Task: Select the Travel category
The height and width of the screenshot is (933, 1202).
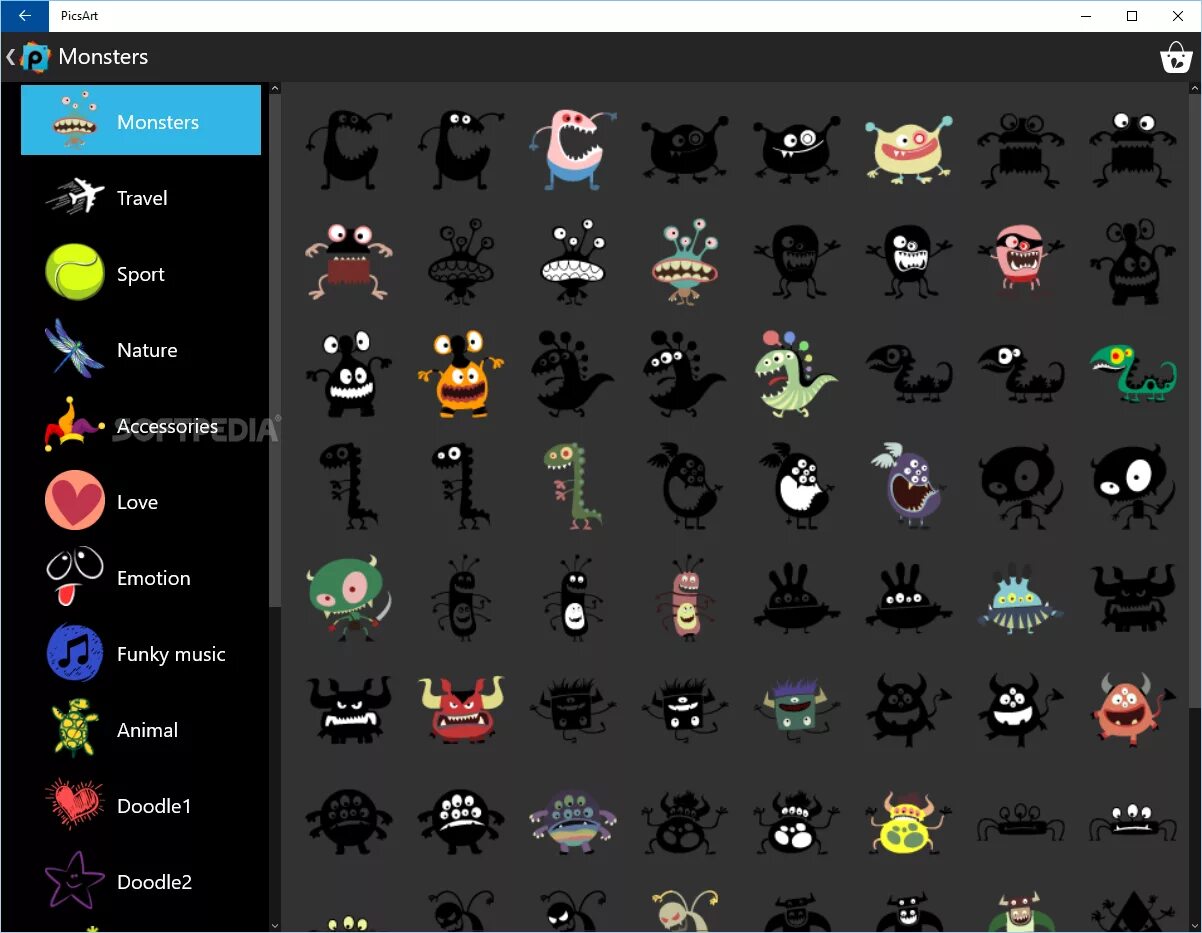Action: pyautogui.click(x=142, y=198)
